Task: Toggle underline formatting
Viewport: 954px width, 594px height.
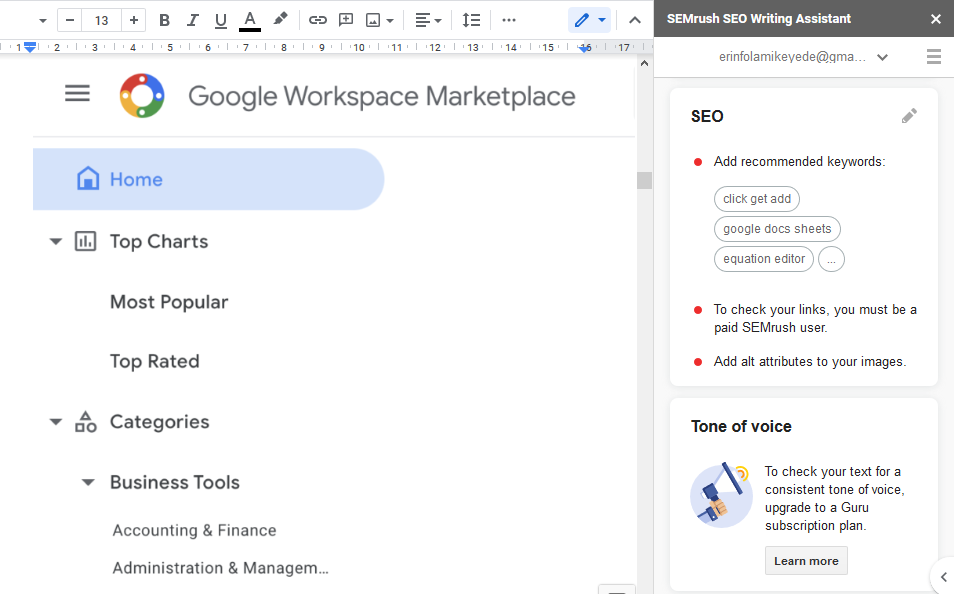Action: point(221,20)
